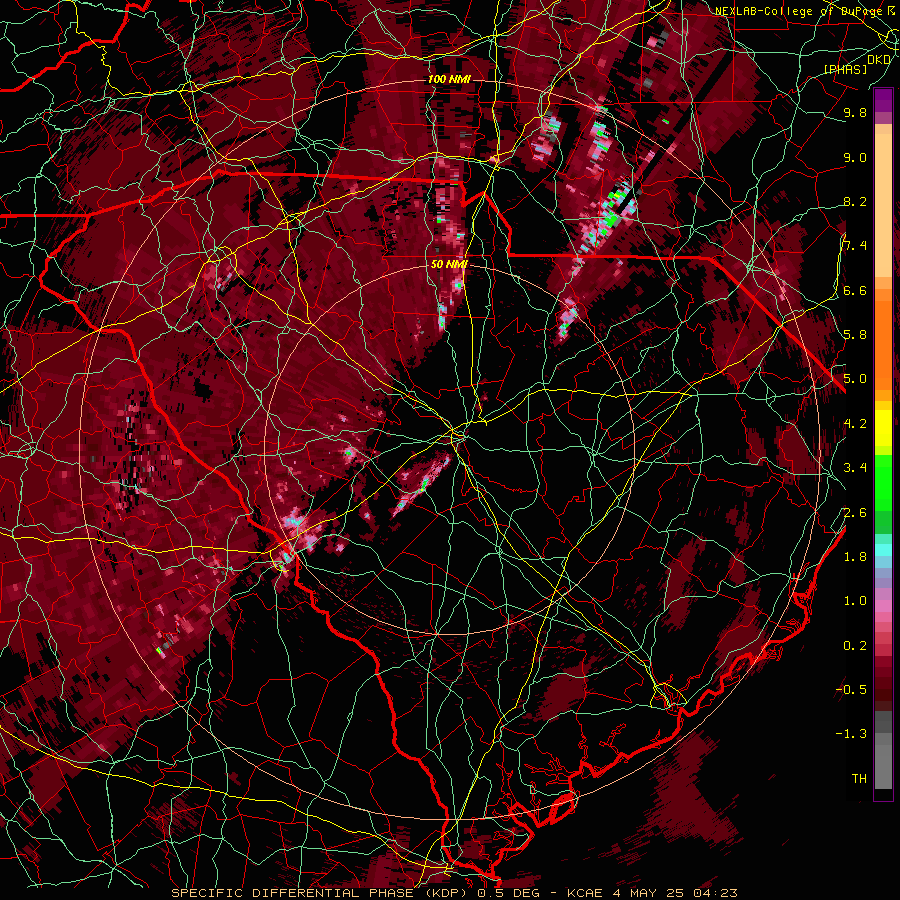Image resolution: width=900 pixels, height=900 pixels.
Task: Click the -1.3 value on the color scale
Action: coord(851,734)
